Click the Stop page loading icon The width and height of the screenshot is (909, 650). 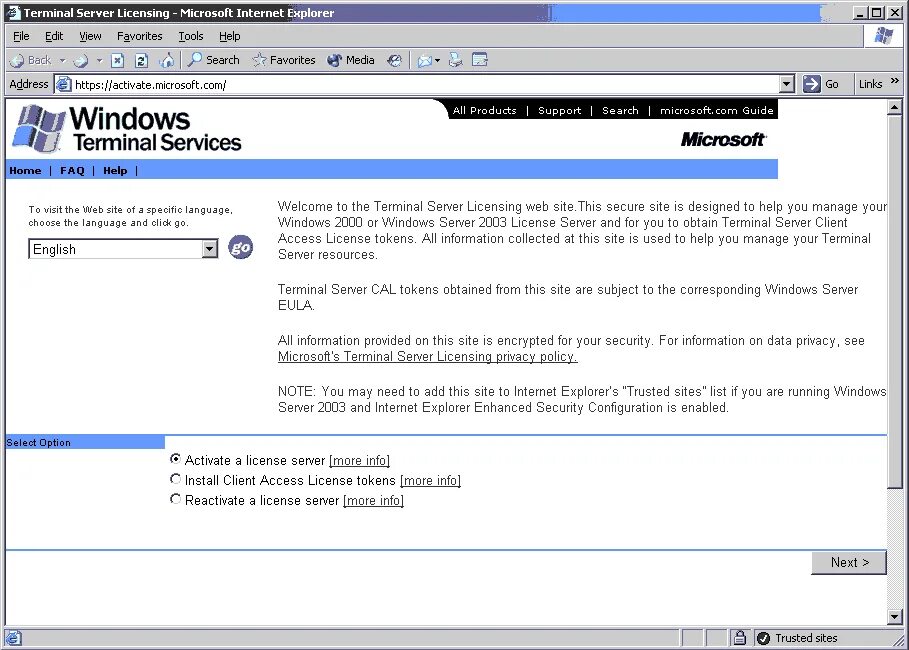[118, 60]
